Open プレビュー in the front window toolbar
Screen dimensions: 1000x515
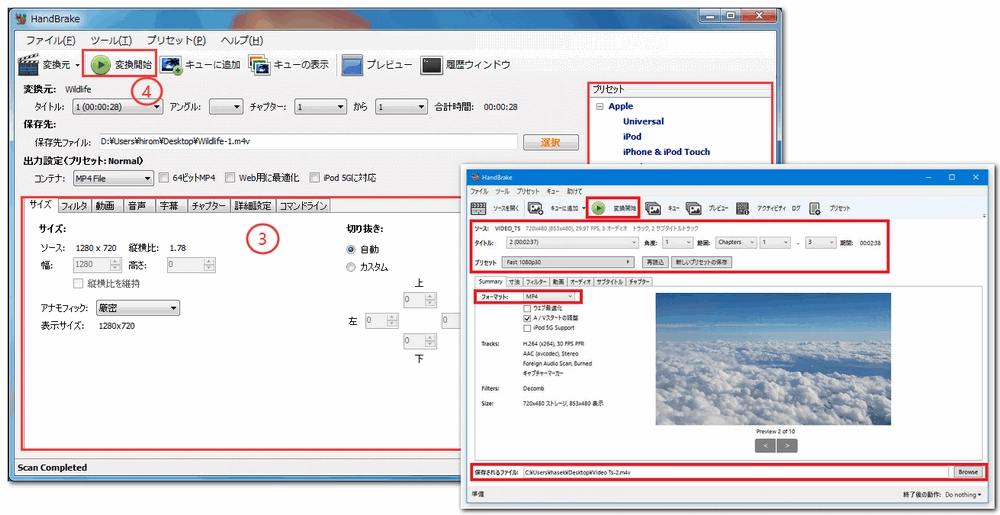pyautogui.click(x=707, y=208)
